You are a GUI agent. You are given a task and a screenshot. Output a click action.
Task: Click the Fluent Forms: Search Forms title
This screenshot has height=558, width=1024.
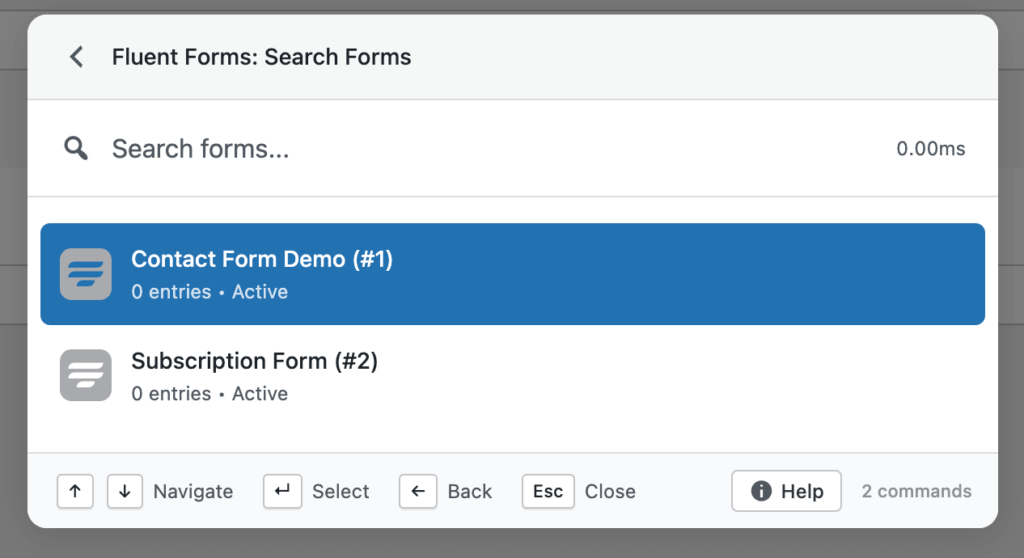tap(261, 57)
